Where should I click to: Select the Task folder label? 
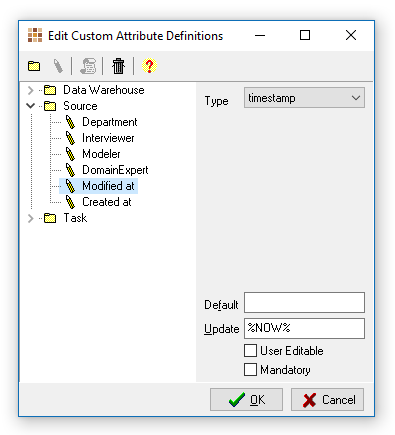point(75,218)
